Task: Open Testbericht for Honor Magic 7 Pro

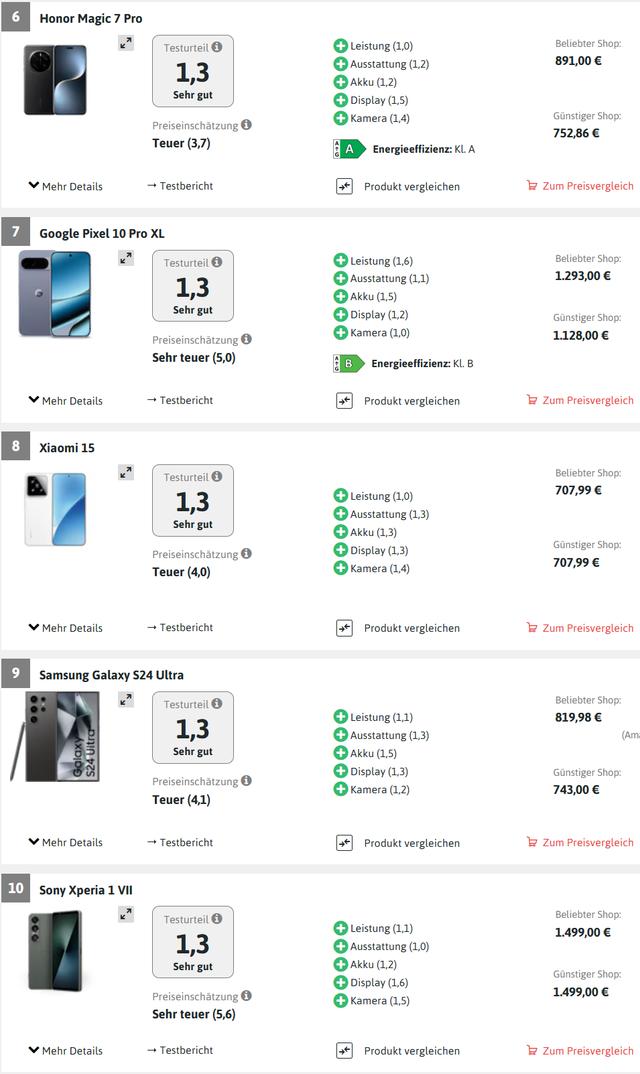Action: point(180,186)
